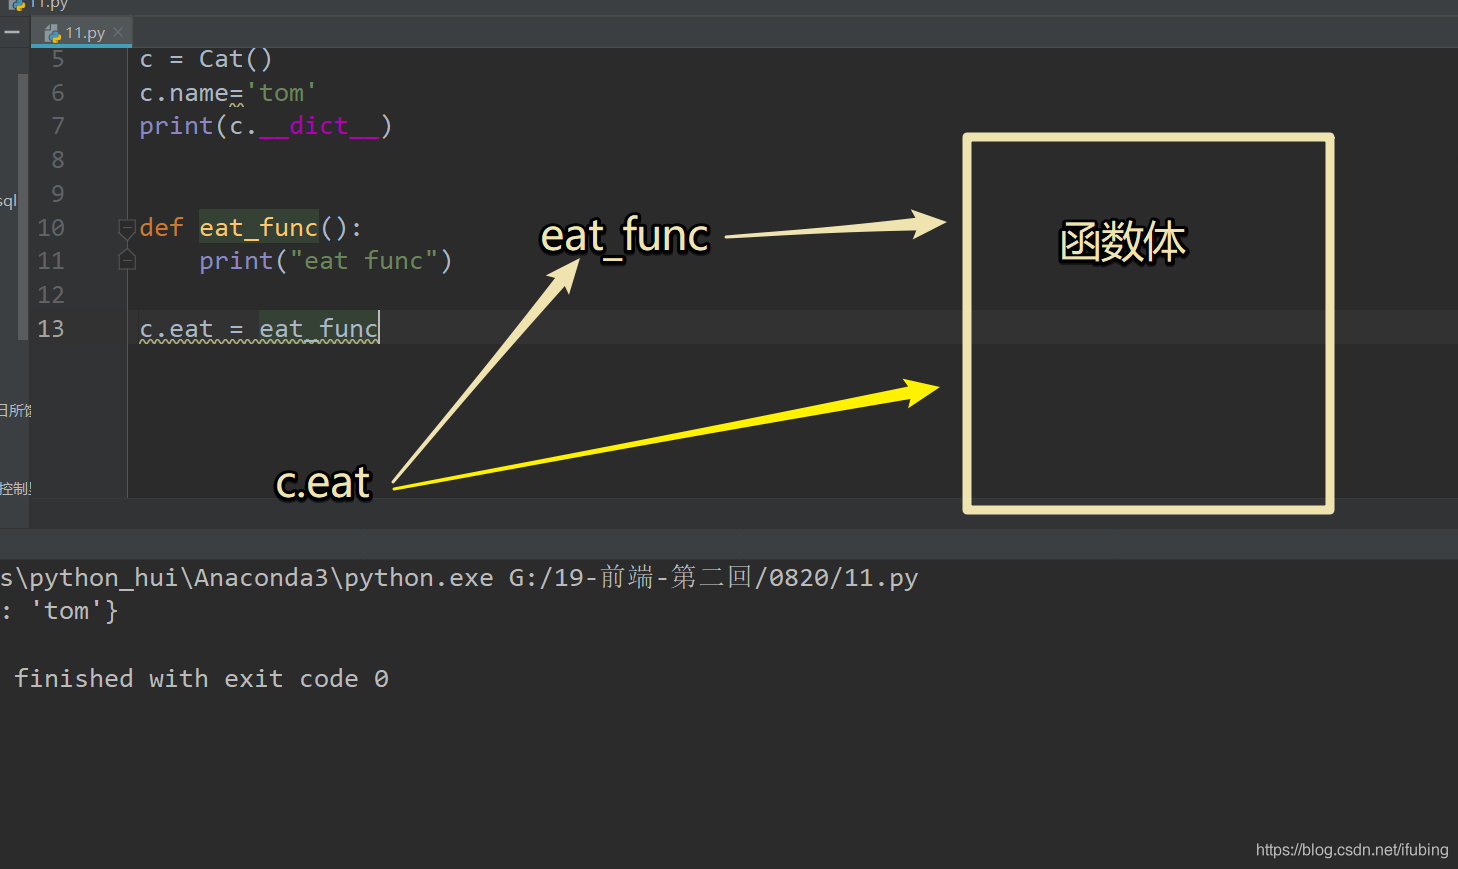Screen dimensions: 1458x869
Task: Click the 'tom' string on line 6
Action: pos(281,93)
